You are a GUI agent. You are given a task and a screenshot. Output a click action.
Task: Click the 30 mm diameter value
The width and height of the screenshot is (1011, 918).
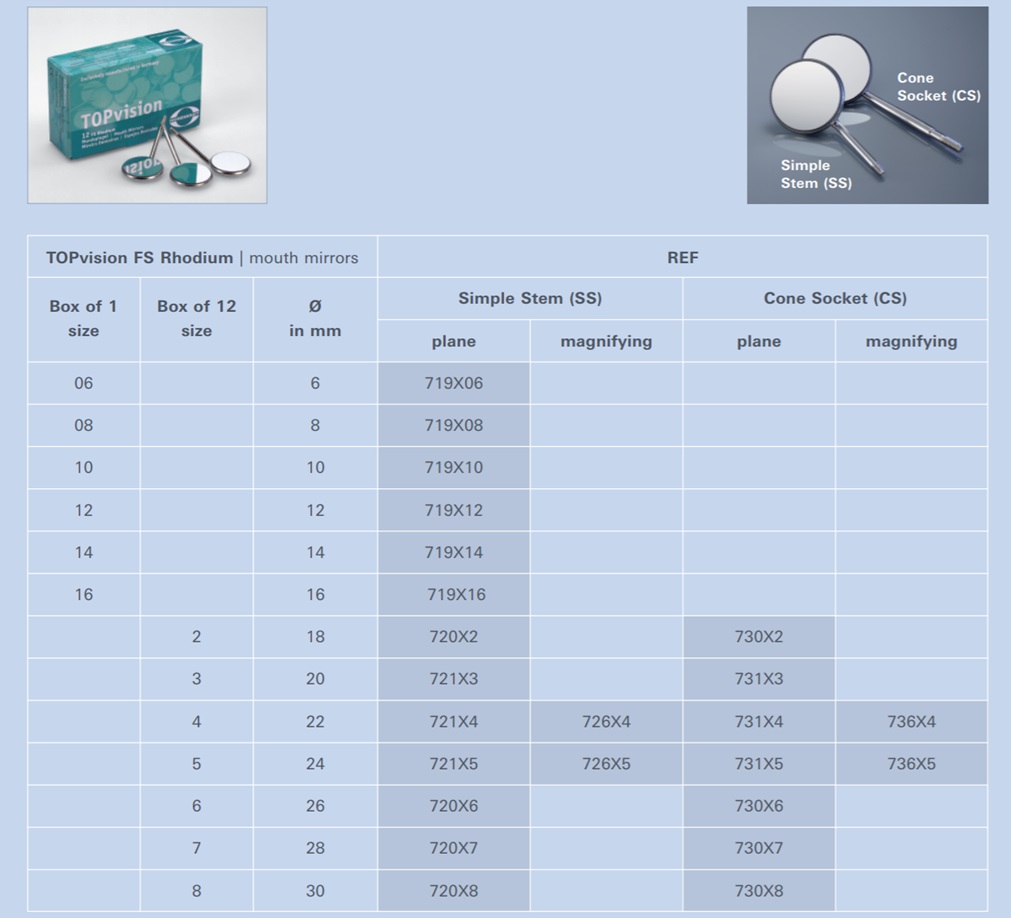coord(315,891)
